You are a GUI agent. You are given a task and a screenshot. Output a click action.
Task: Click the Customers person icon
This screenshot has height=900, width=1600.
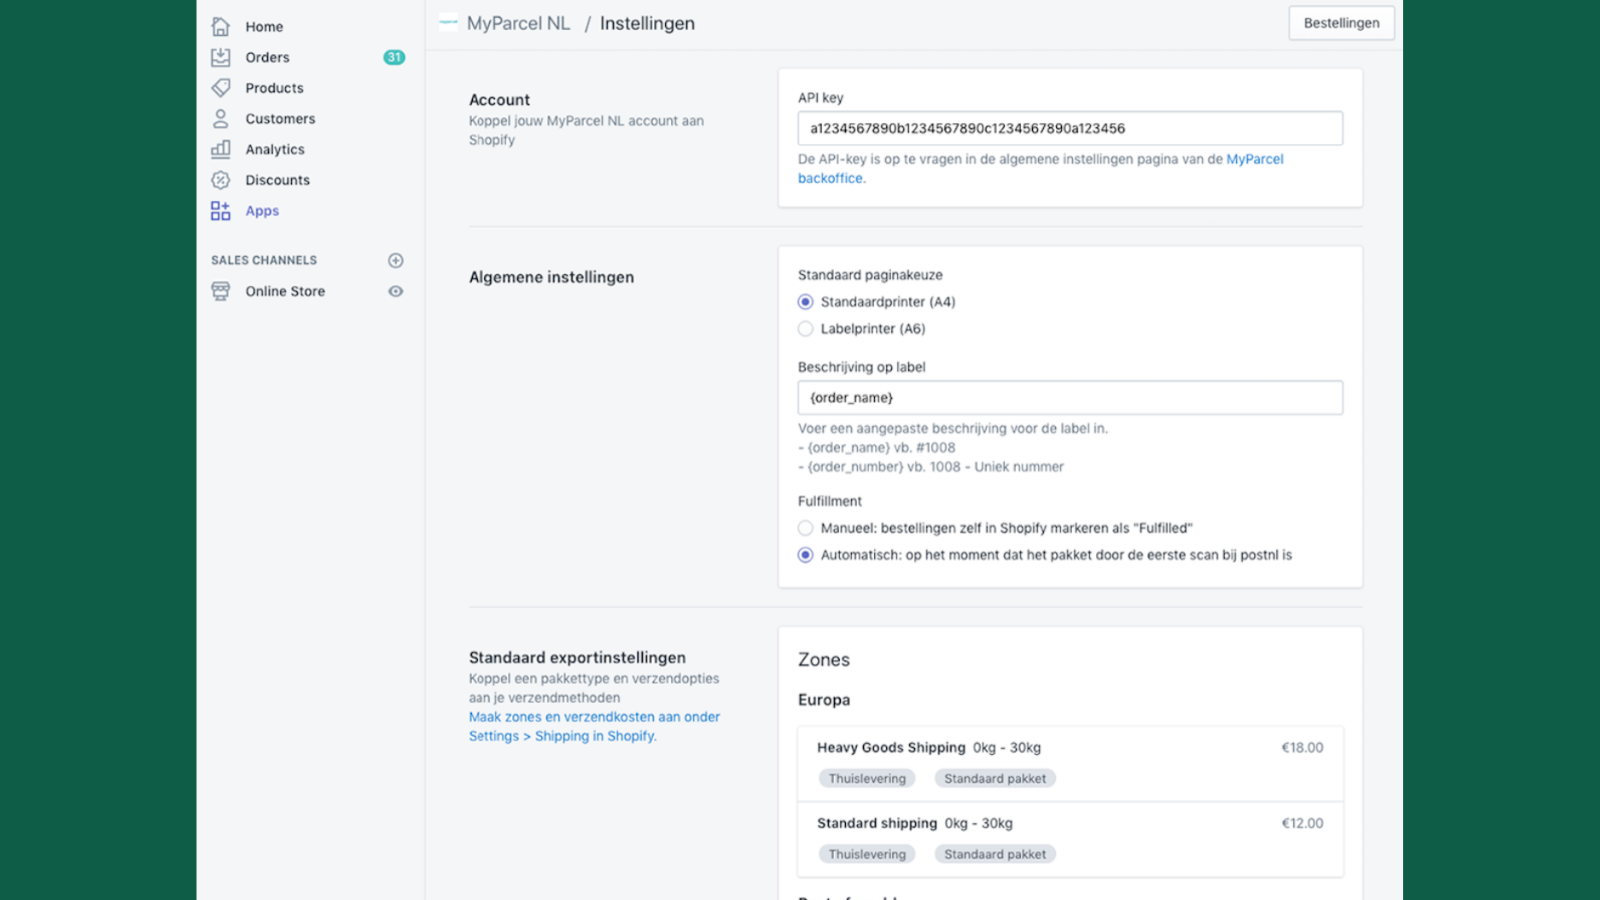[221, 118]
